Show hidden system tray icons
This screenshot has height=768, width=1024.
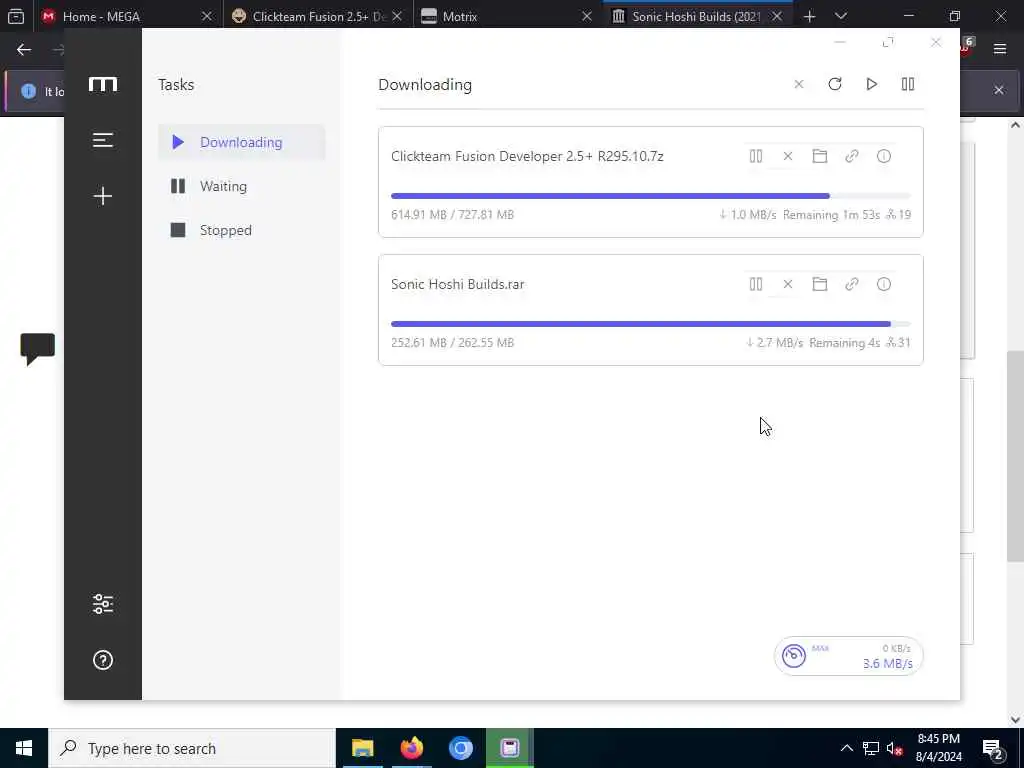click(x=846, y=748)
